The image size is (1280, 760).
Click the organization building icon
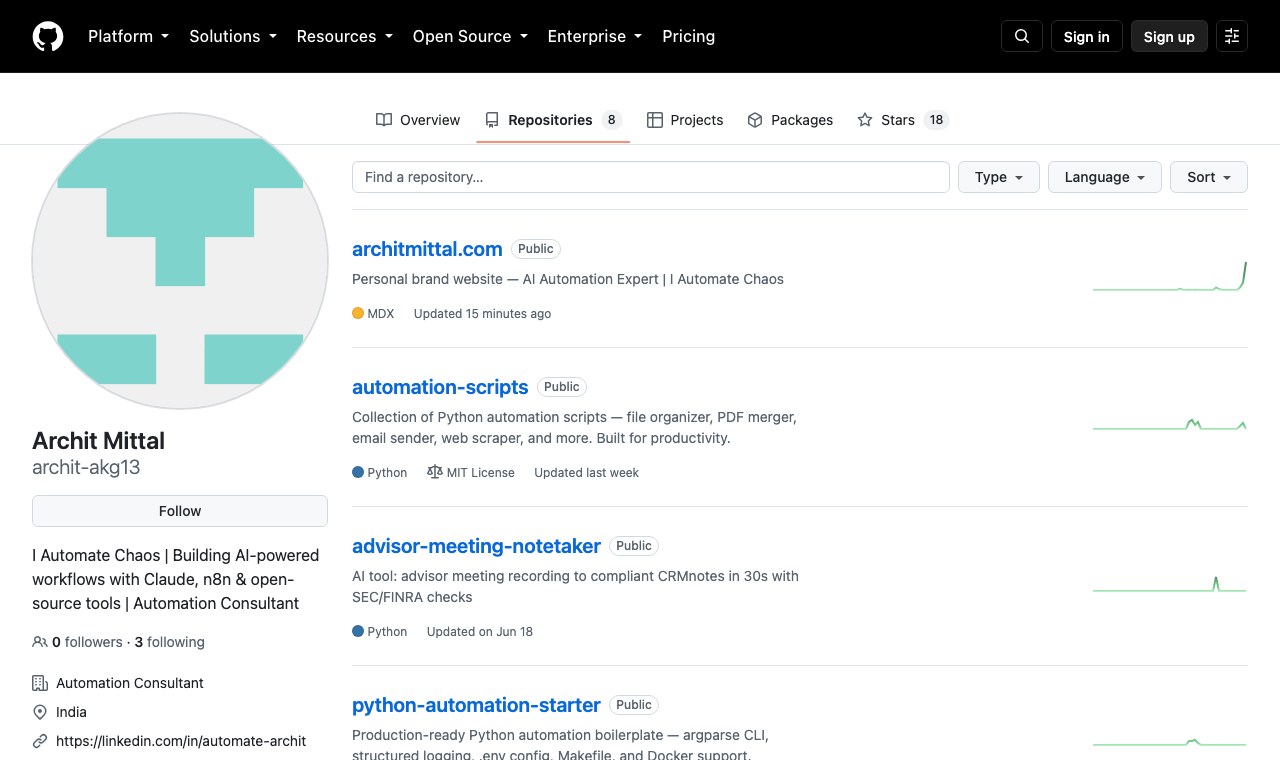[x=40, y=683]
